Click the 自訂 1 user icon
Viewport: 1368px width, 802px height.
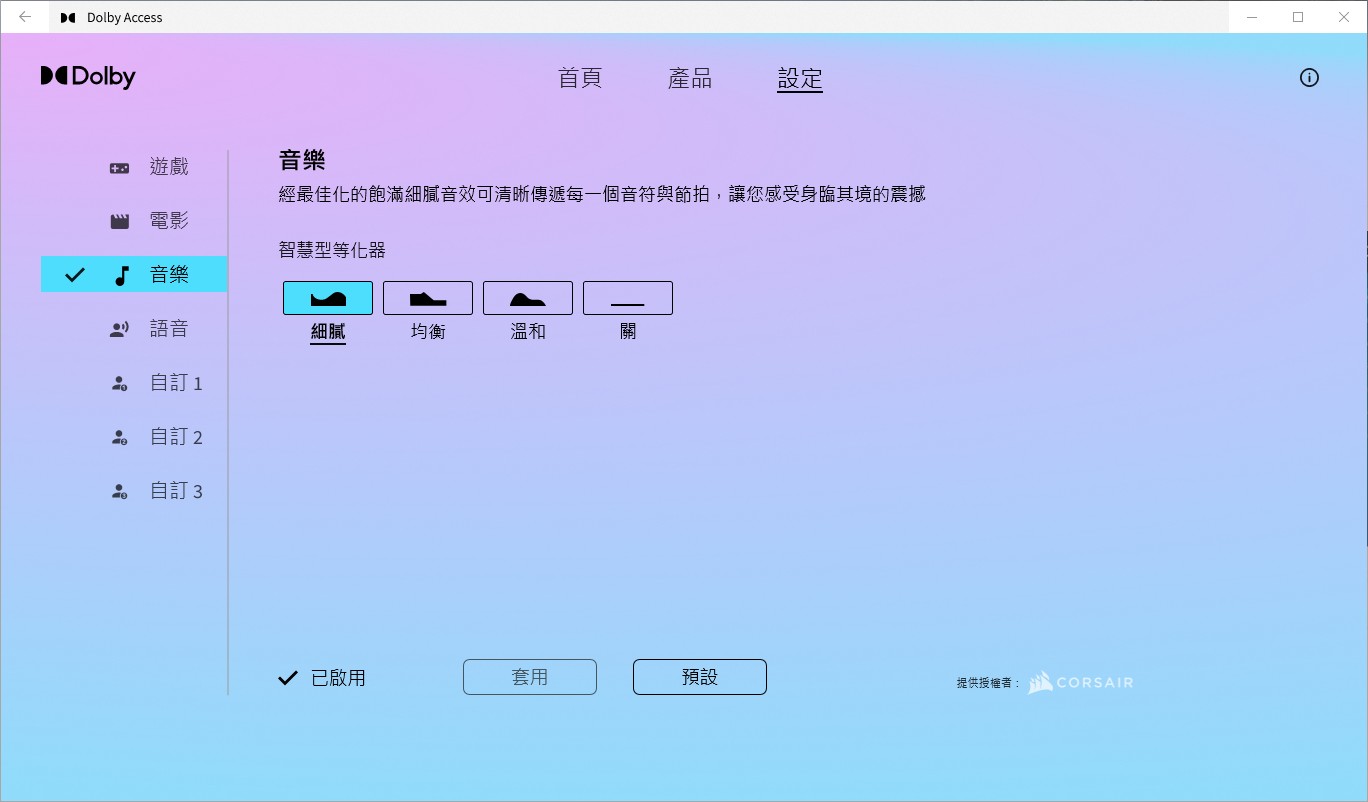pyautogui.click(x=119, y=383)
